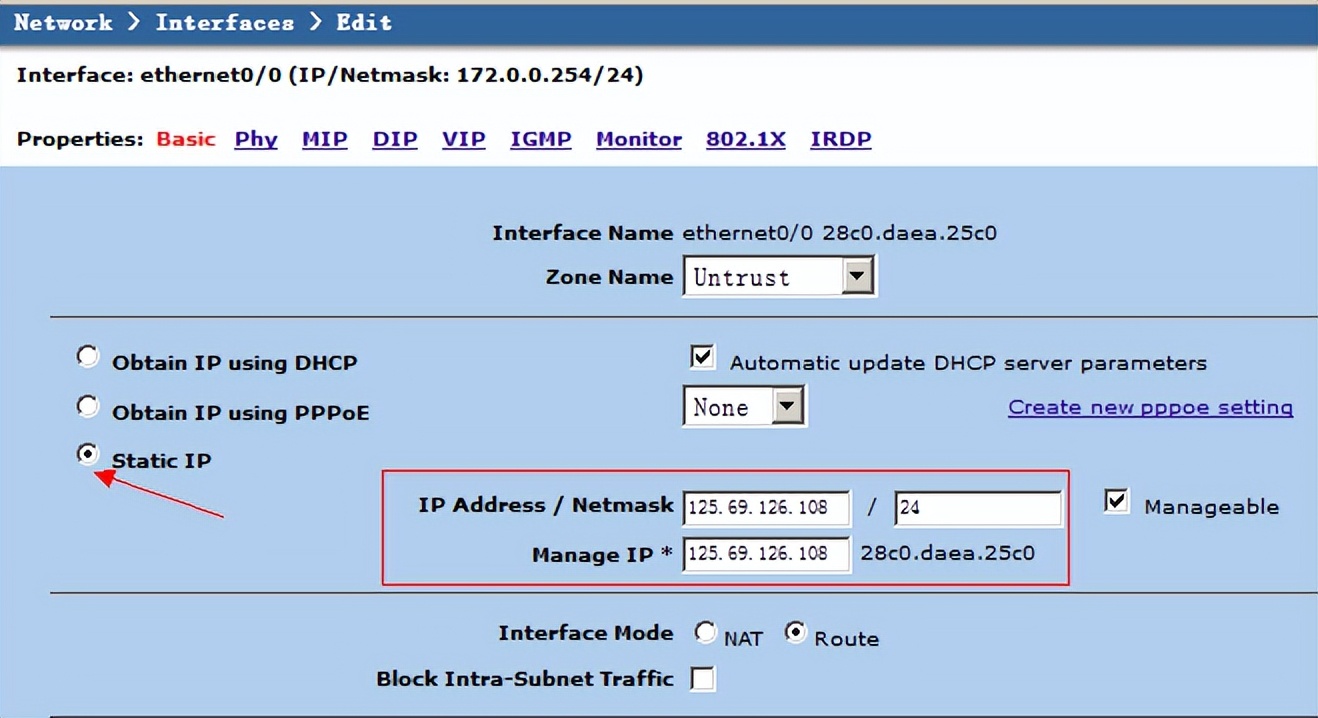Open the DIP properties tab

click(394, 139)
